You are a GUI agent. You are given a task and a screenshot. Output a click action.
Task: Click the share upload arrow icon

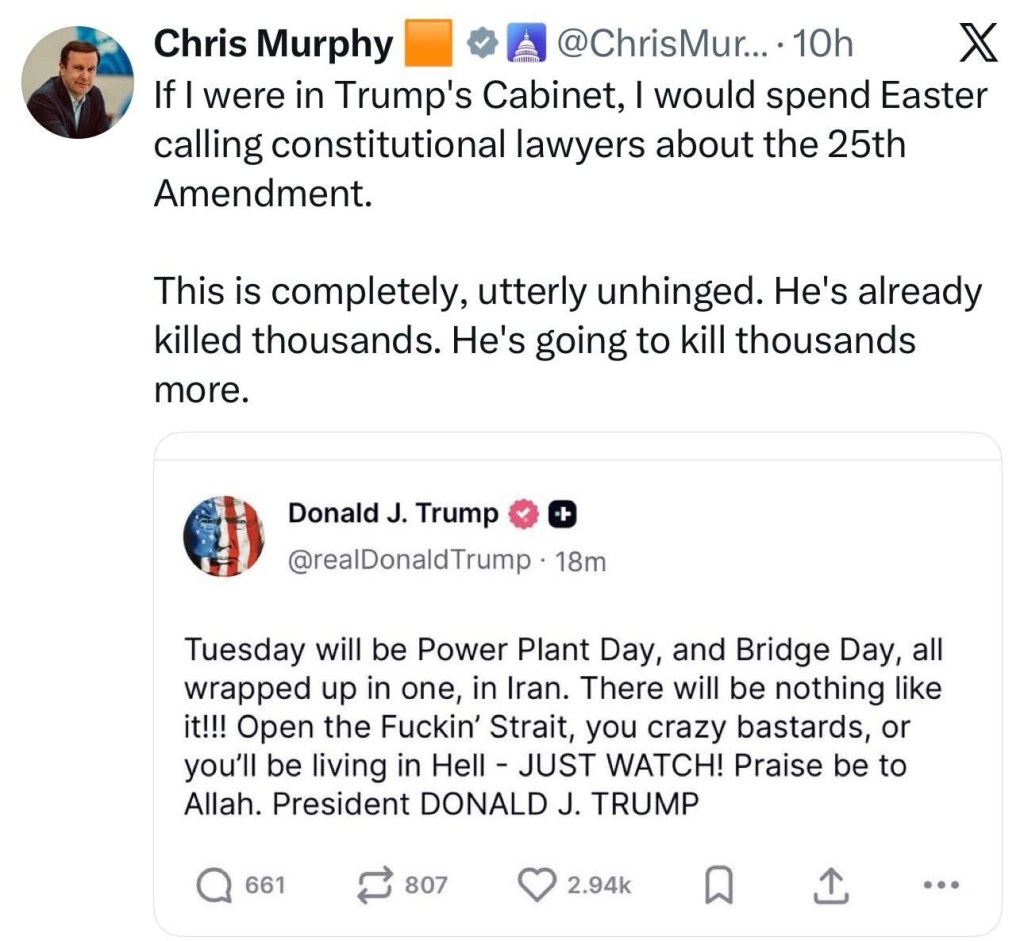coord(830,884)
